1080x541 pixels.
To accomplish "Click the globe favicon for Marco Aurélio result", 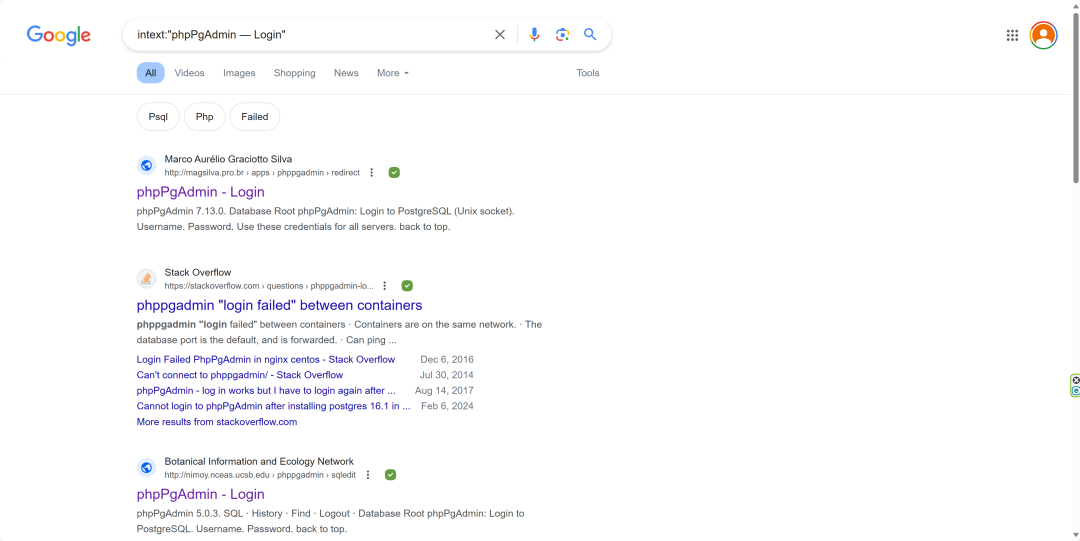I will click(x=146, y=165).
